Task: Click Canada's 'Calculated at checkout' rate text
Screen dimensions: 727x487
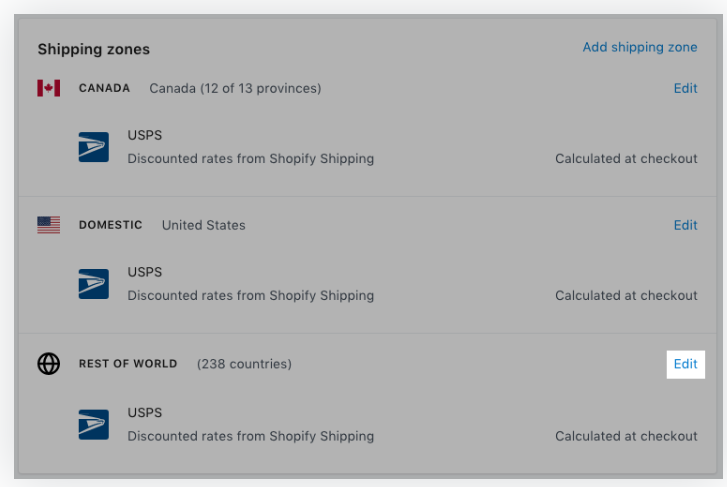Action: coord(626,158)
